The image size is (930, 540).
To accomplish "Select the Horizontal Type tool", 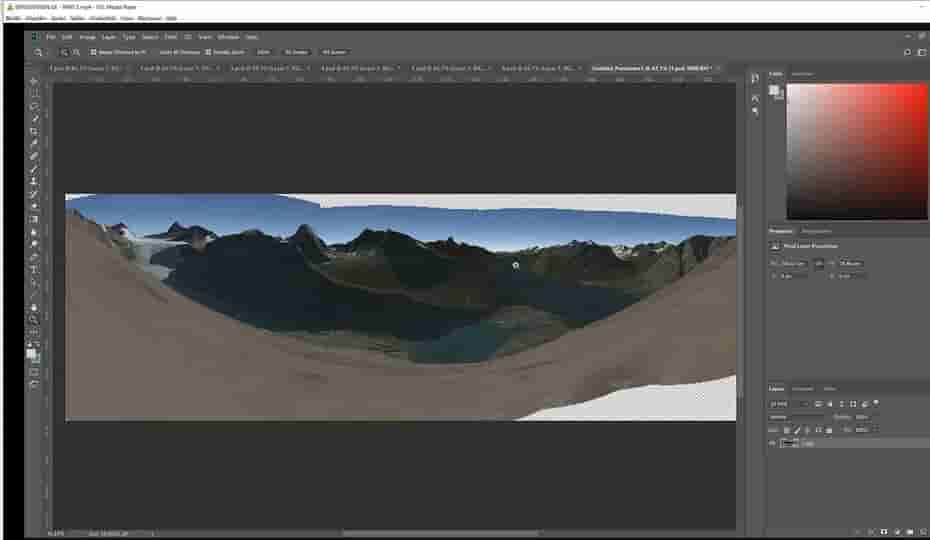I will point(34,270).
